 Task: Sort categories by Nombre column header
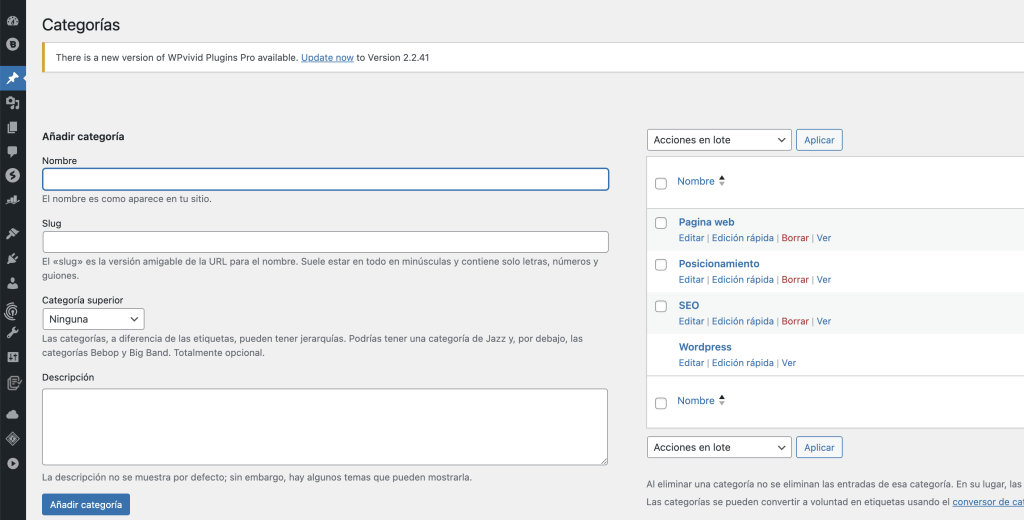coord(696,182)
